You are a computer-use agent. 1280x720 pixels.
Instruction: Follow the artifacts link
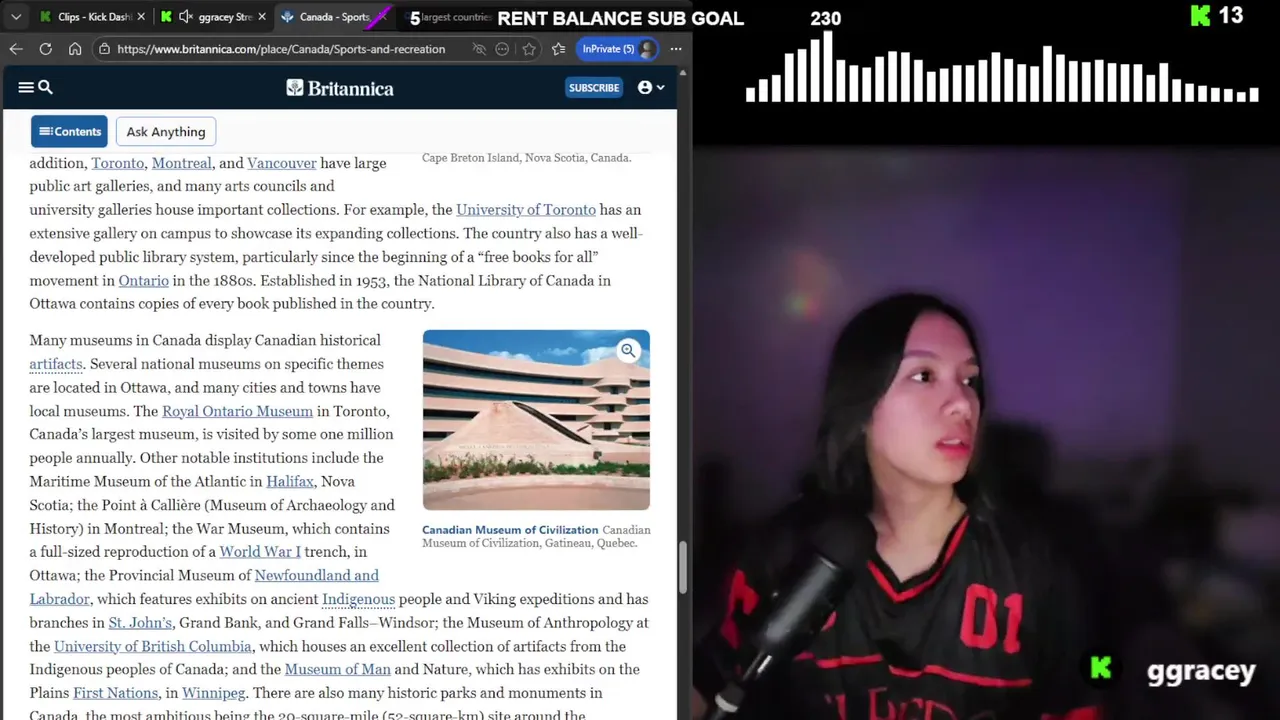[56, 364]
